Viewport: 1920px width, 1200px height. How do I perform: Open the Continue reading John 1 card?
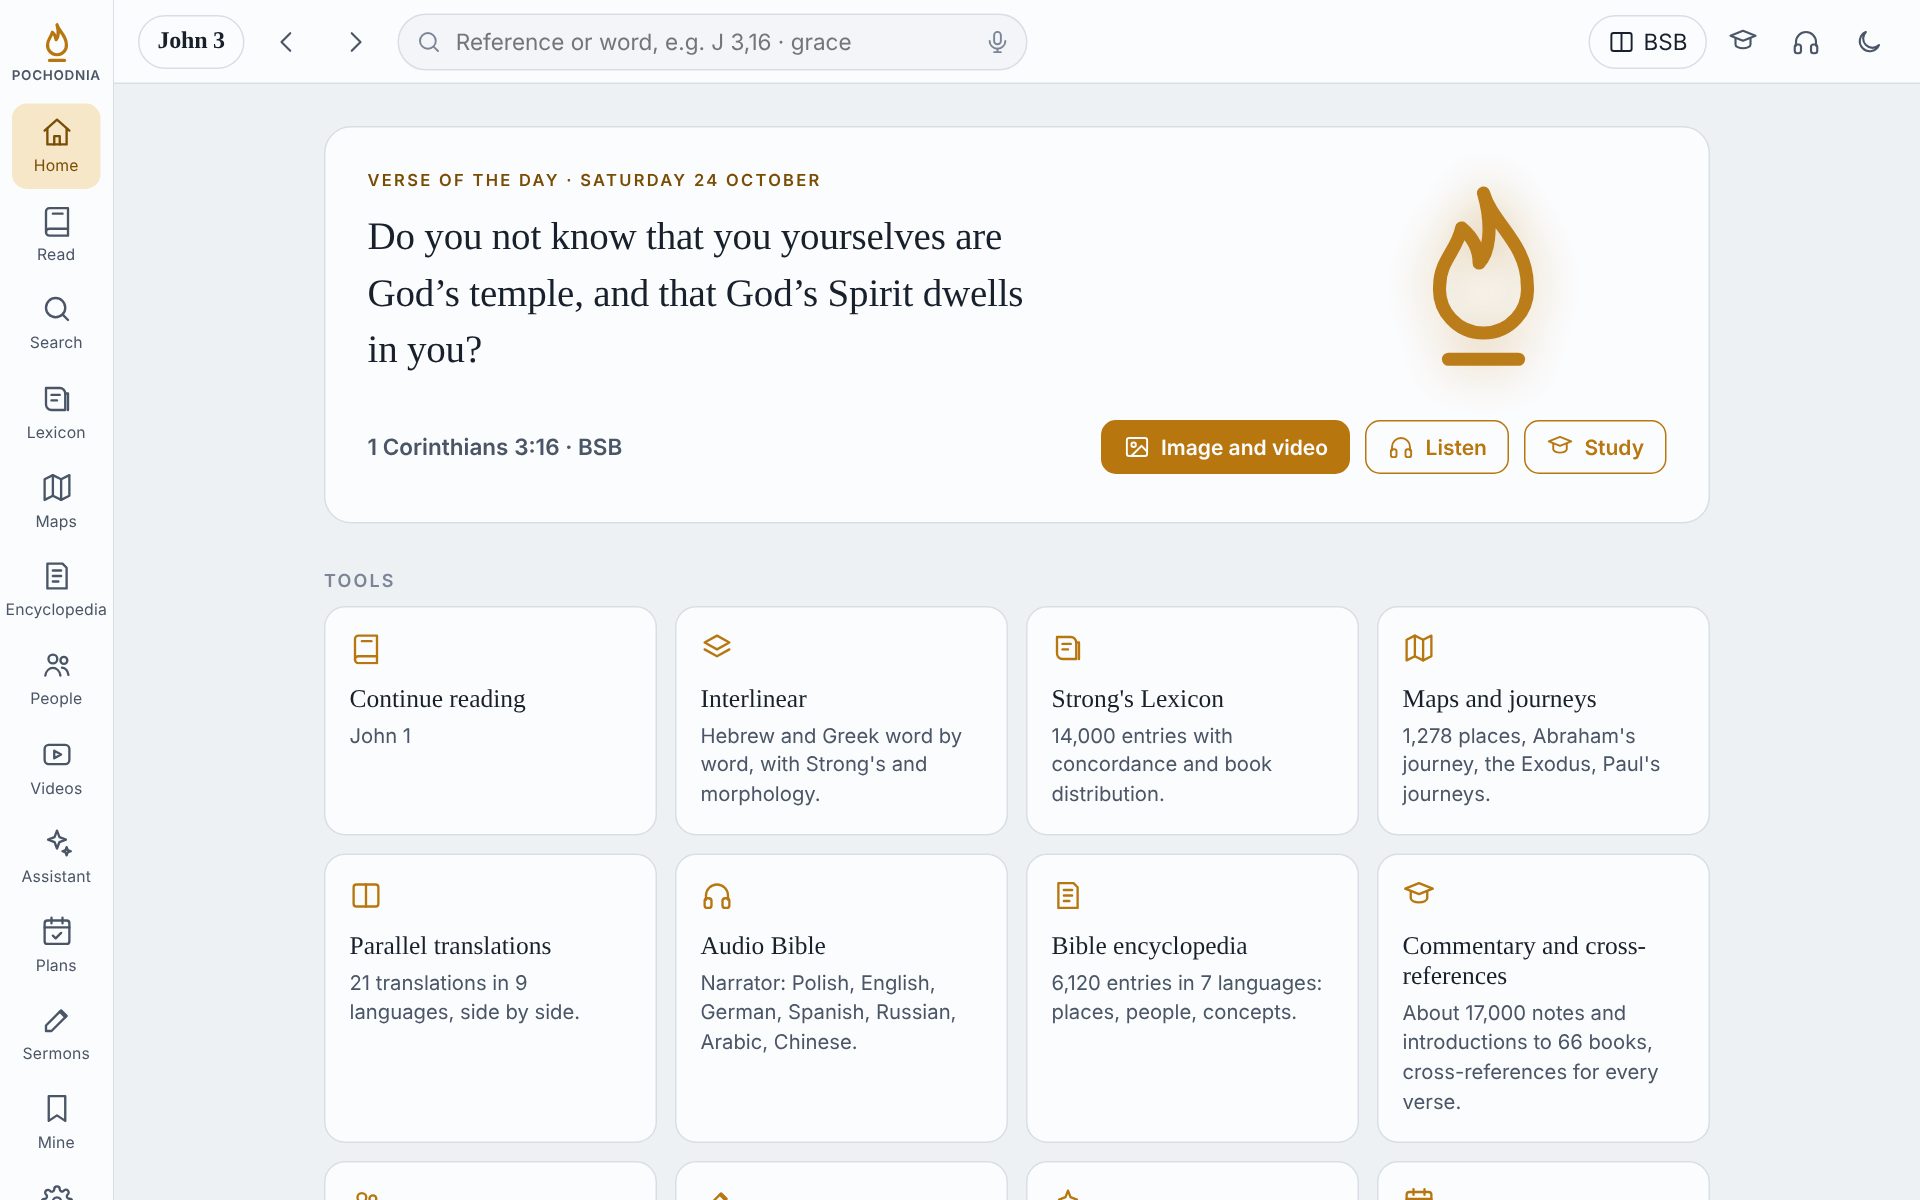(490, 720)
